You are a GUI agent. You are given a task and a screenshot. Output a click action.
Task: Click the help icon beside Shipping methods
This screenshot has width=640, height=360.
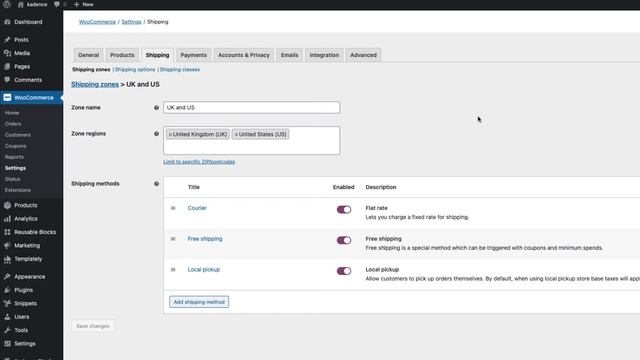(156, 184)
